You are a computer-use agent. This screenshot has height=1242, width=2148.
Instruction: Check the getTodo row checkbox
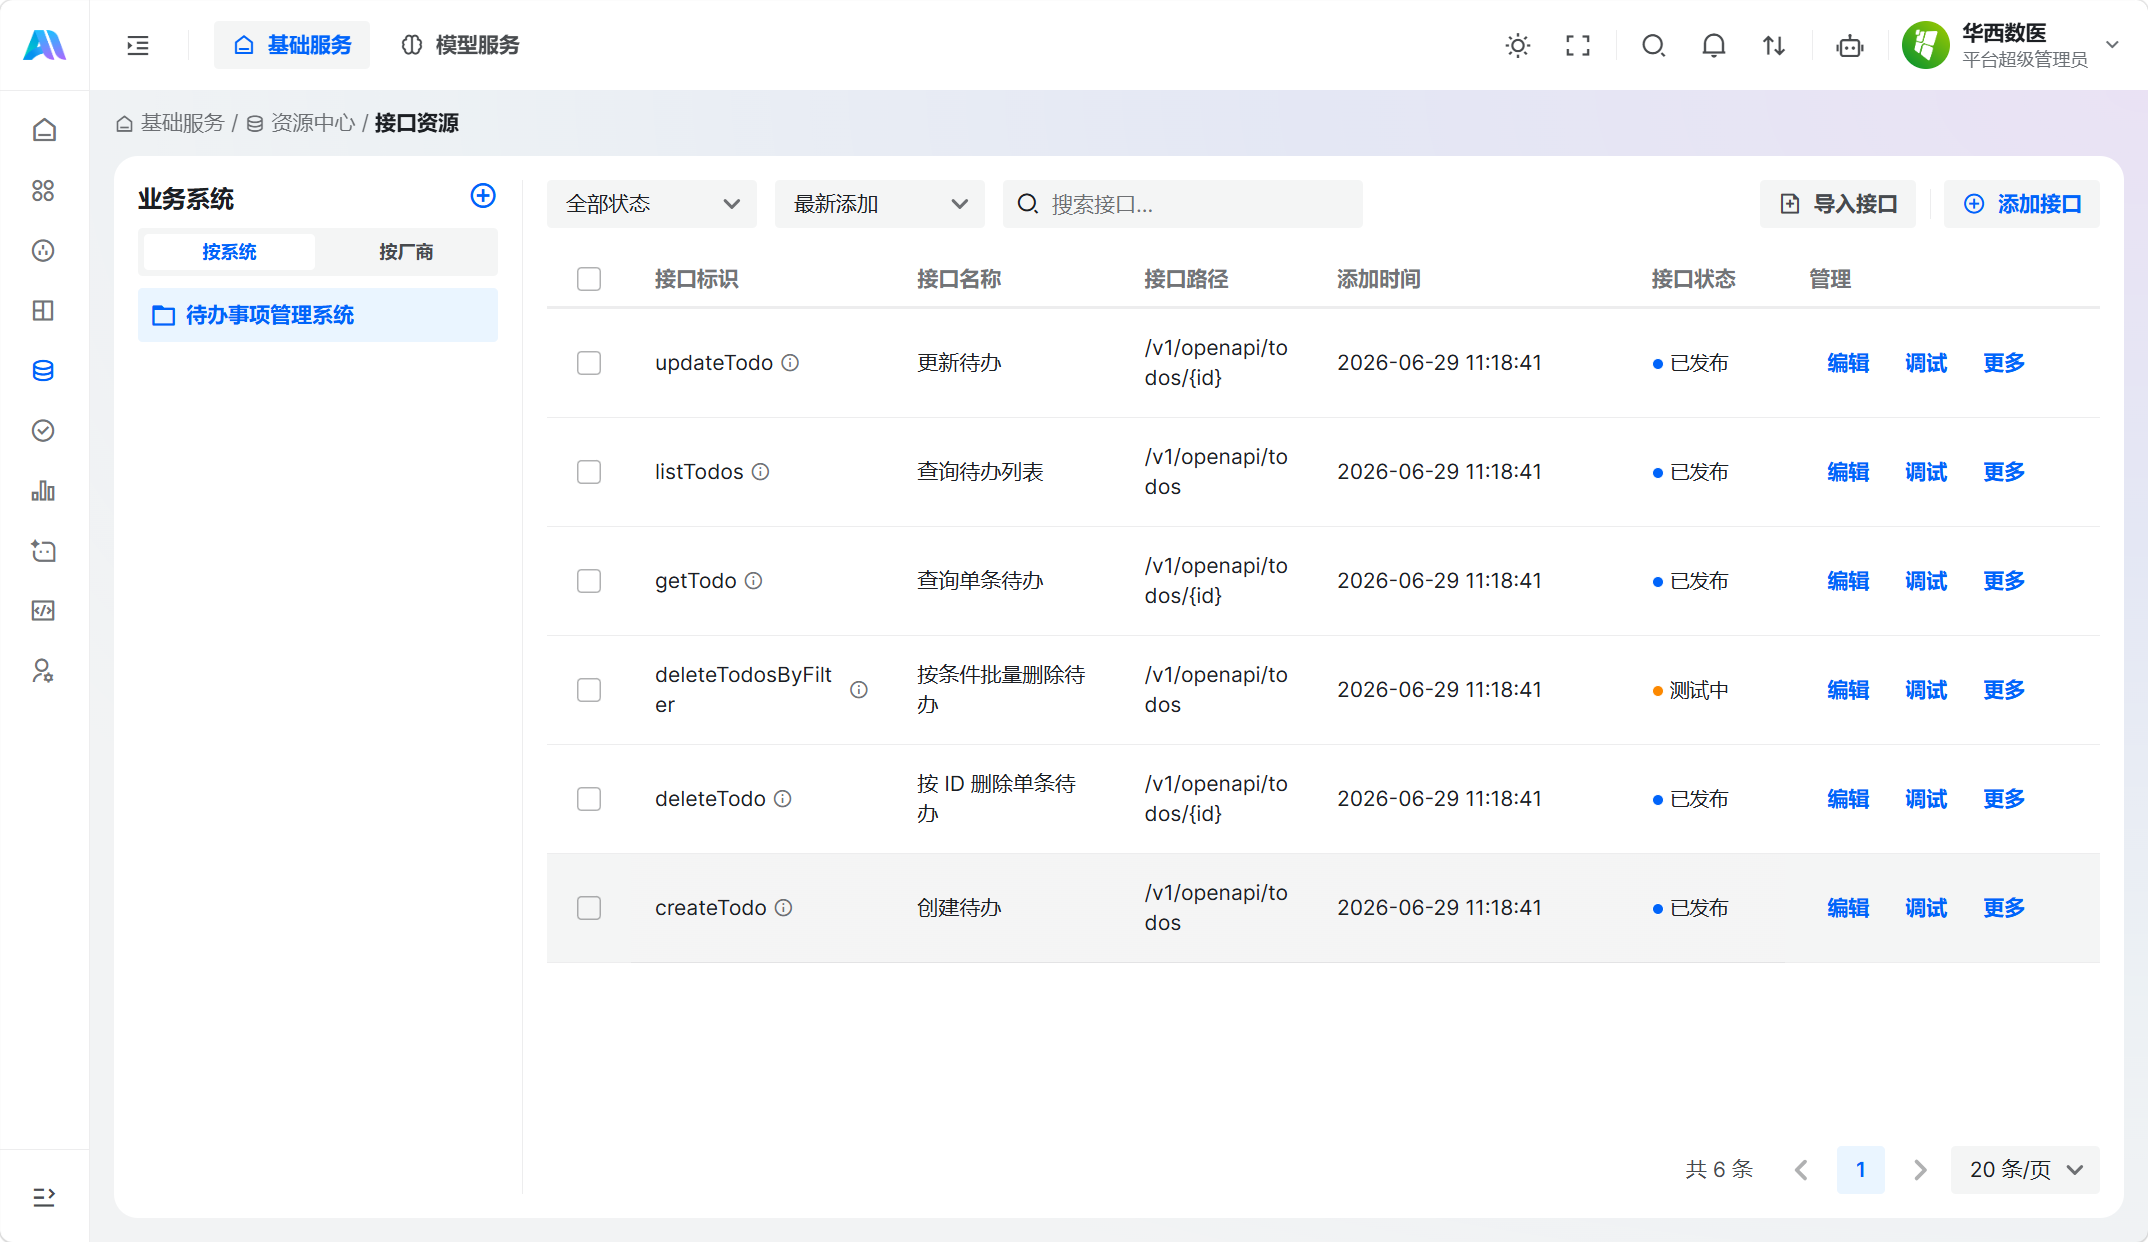(589, 581)
